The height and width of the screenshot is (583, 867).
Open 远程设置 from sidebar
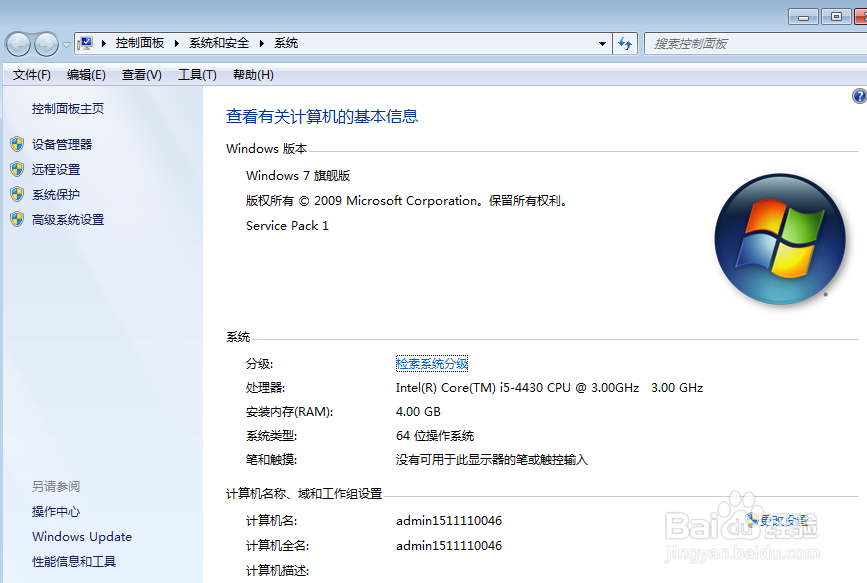pyautogui.click(x=56, y=169)
